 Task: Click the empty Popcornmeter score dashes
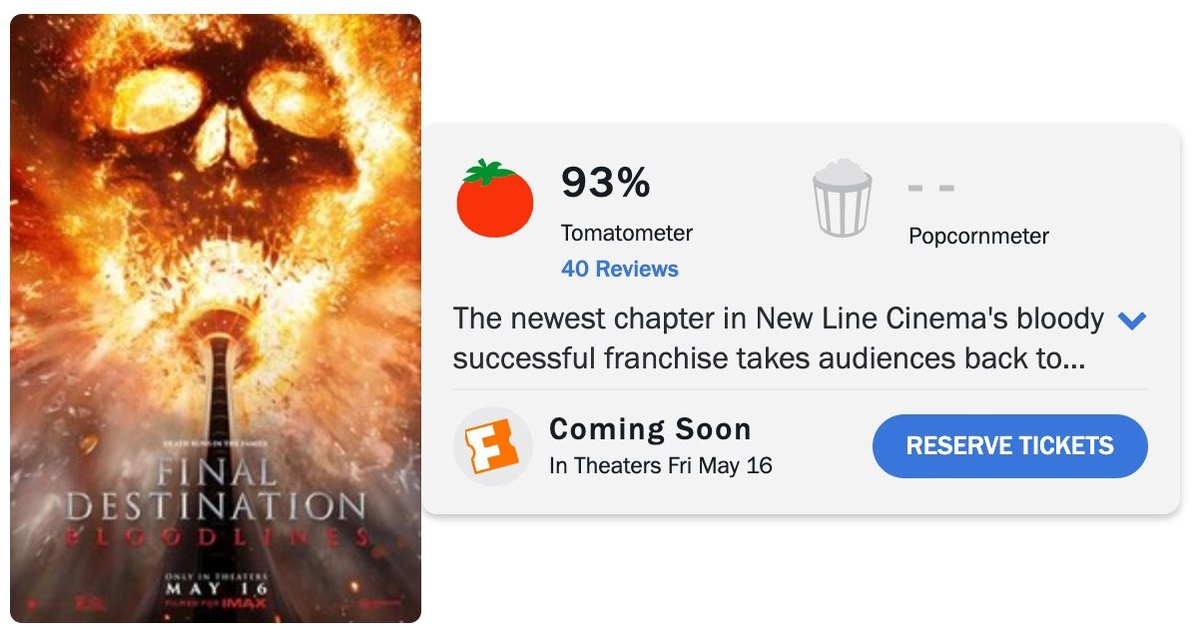click(931, 187)
